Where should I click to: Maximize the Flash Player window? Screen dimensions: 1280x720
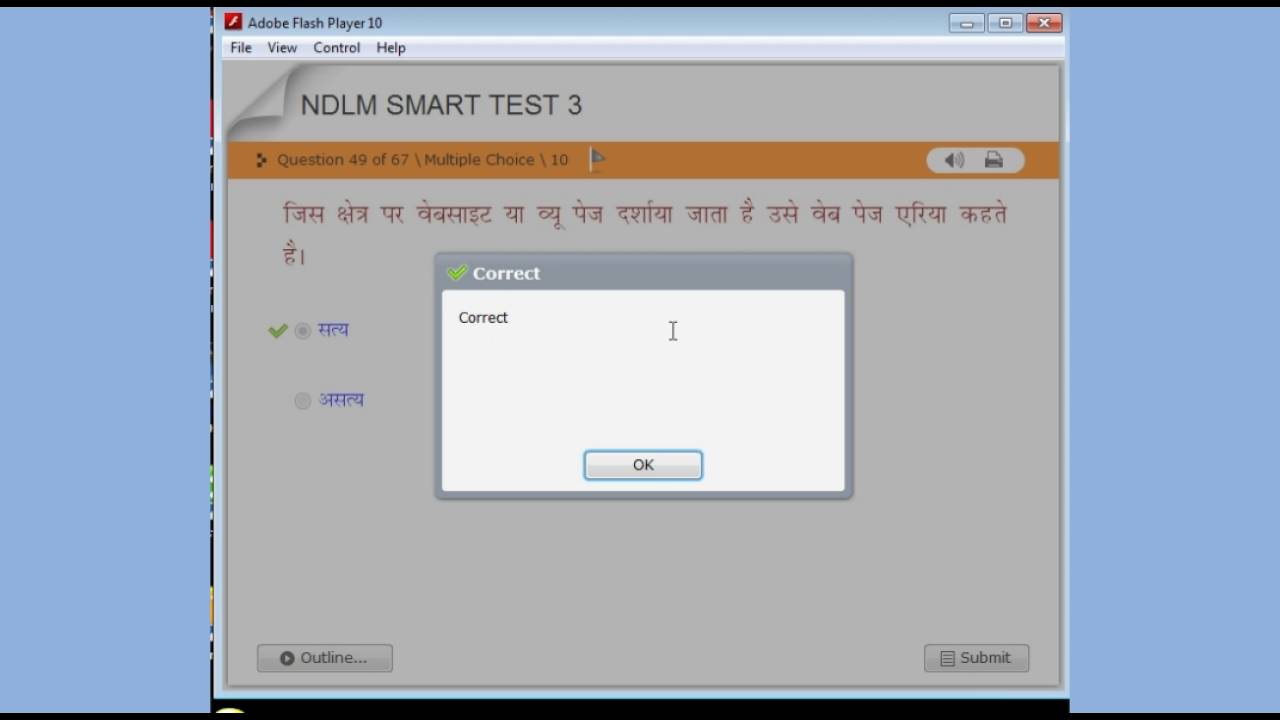click(1005, 22)
